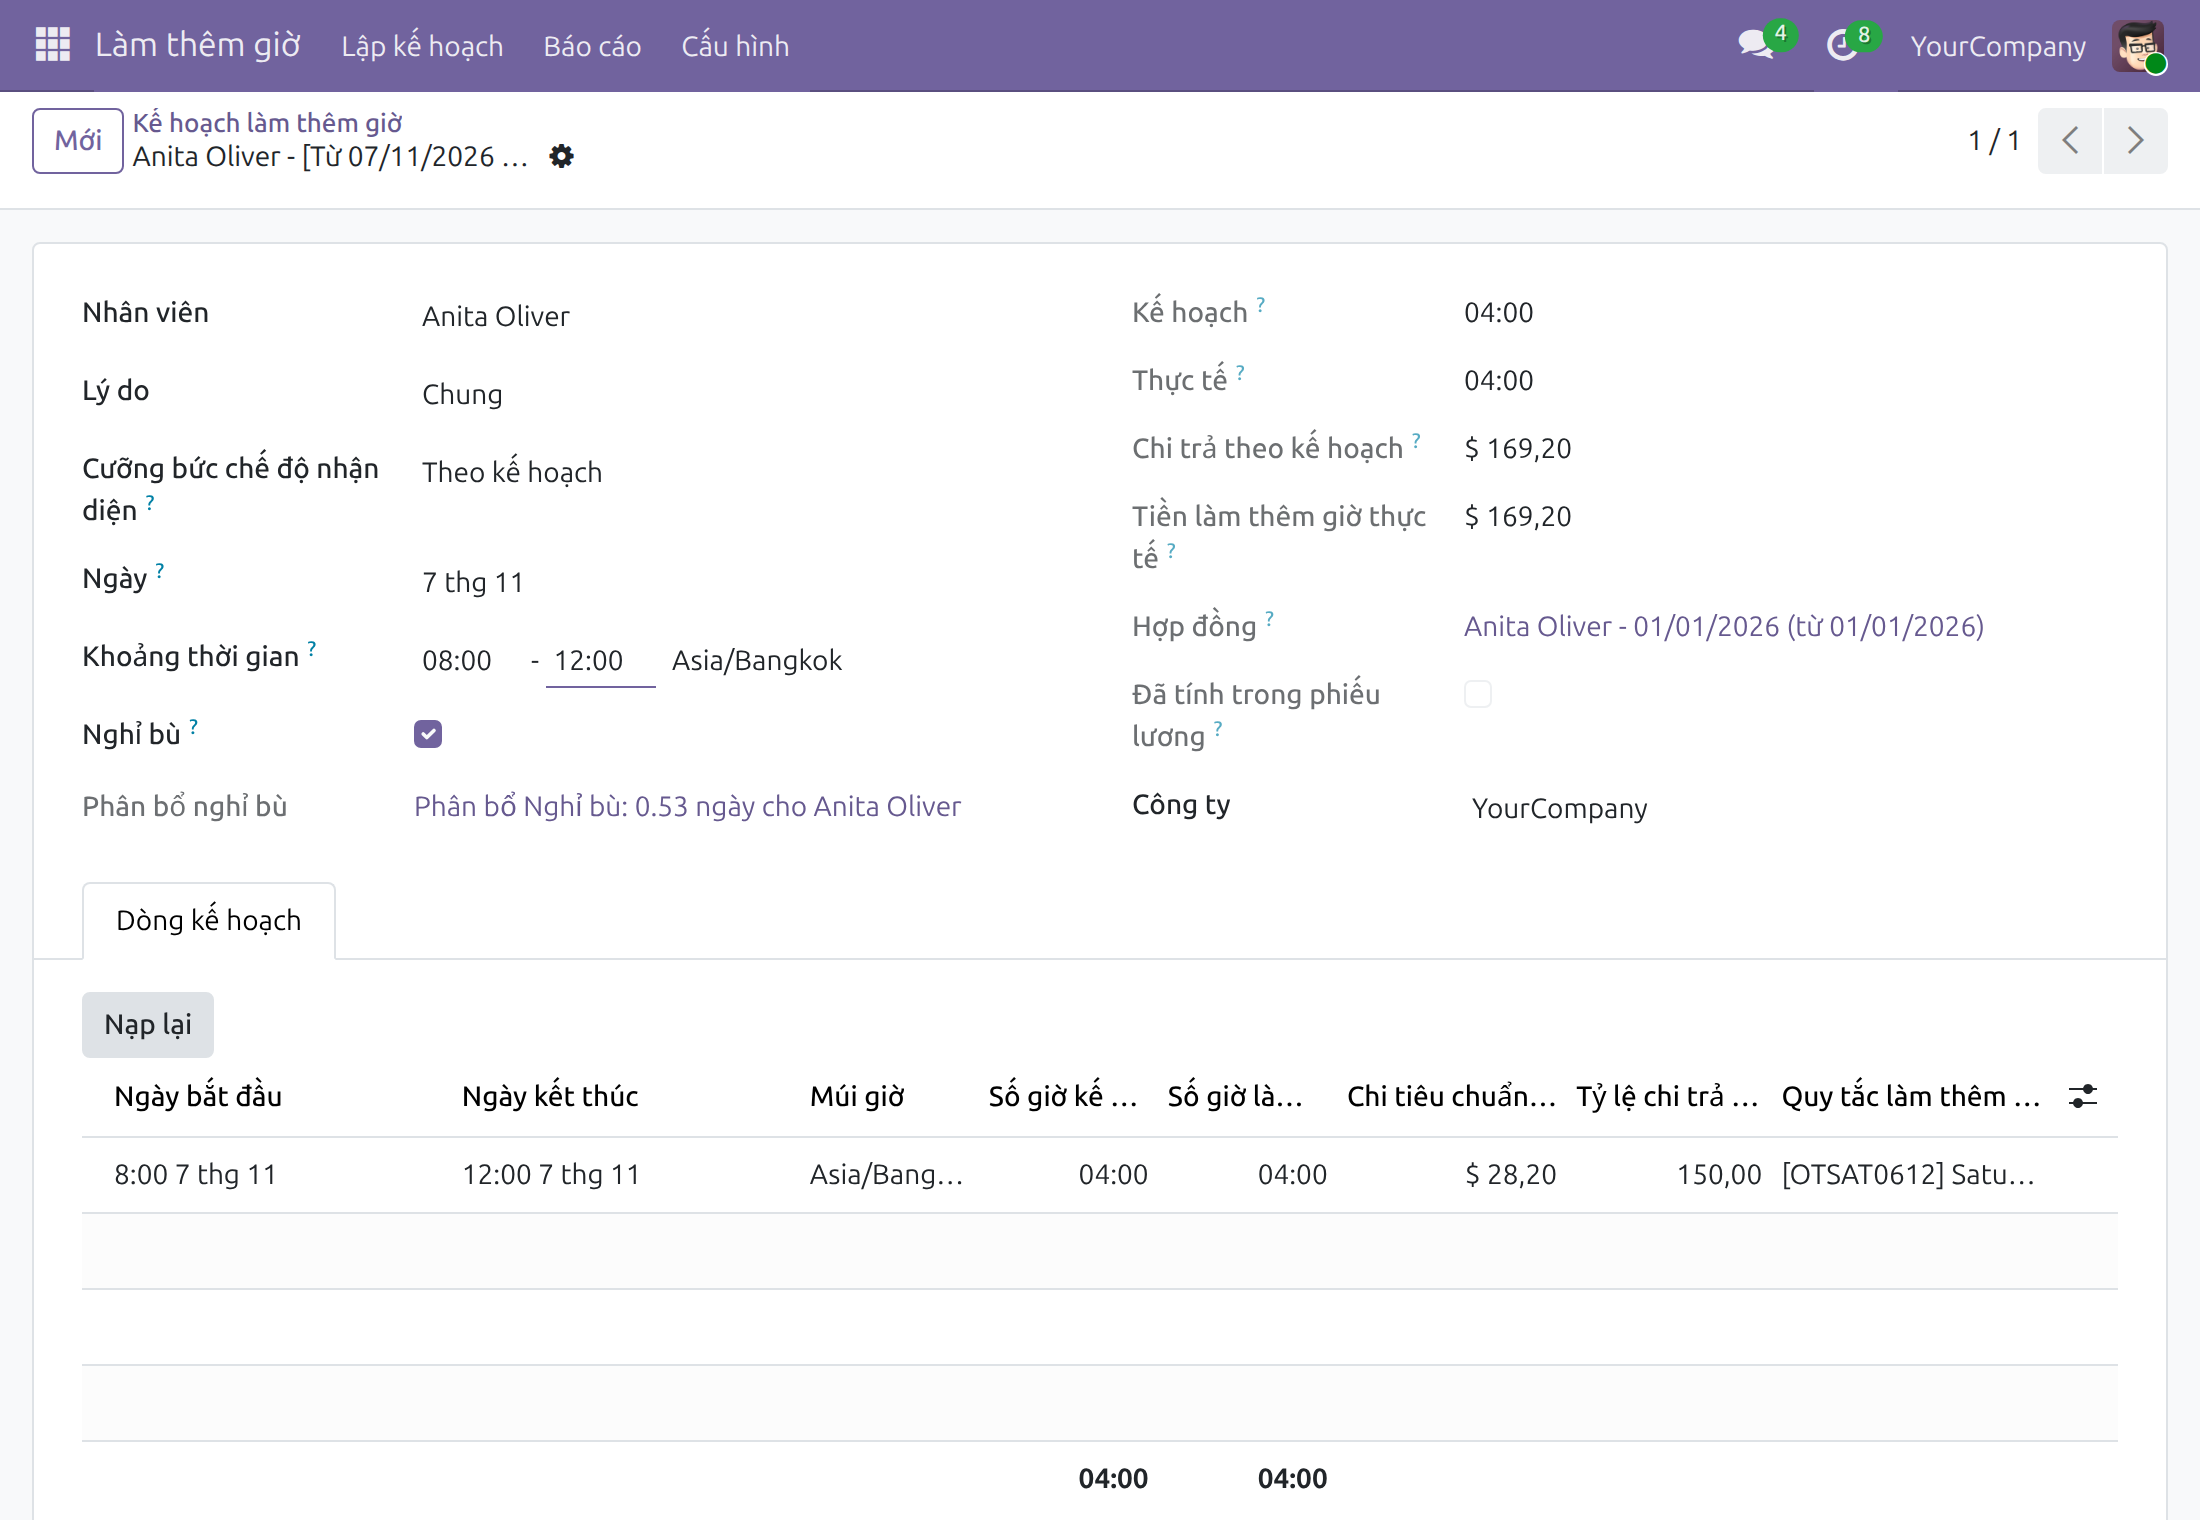Open the Anita Oliver contract link

pos(1724,626)
